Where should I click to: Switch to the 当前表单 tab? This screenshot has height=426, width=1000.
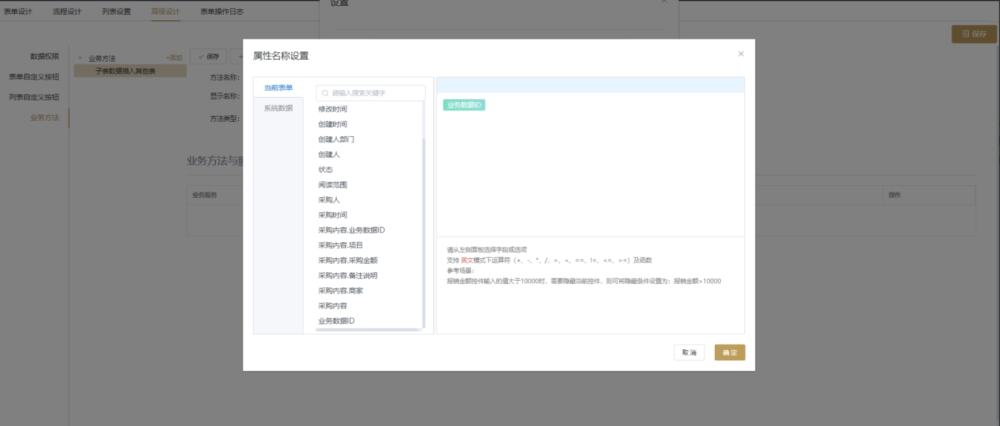[278, 89]
